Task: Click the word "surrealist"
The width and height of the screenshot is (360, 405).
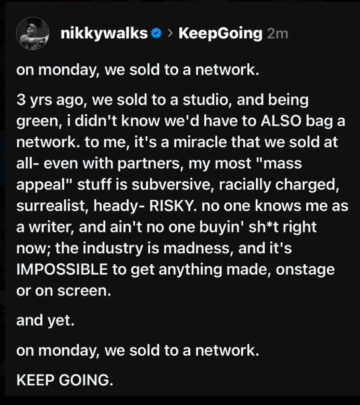Action: [x=52, y=206]
